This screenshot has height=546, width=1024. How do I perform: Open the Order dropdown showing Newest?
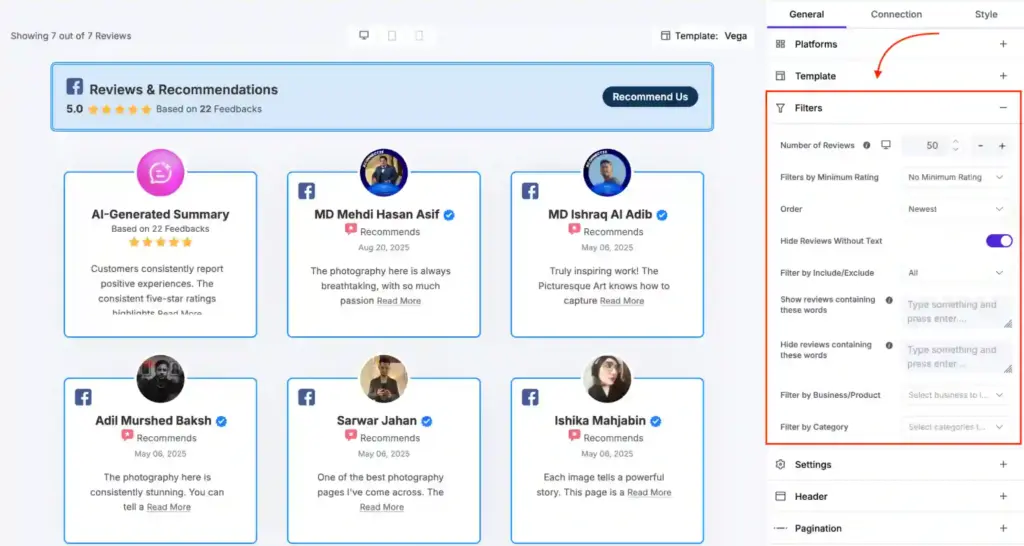coord(955,209)
